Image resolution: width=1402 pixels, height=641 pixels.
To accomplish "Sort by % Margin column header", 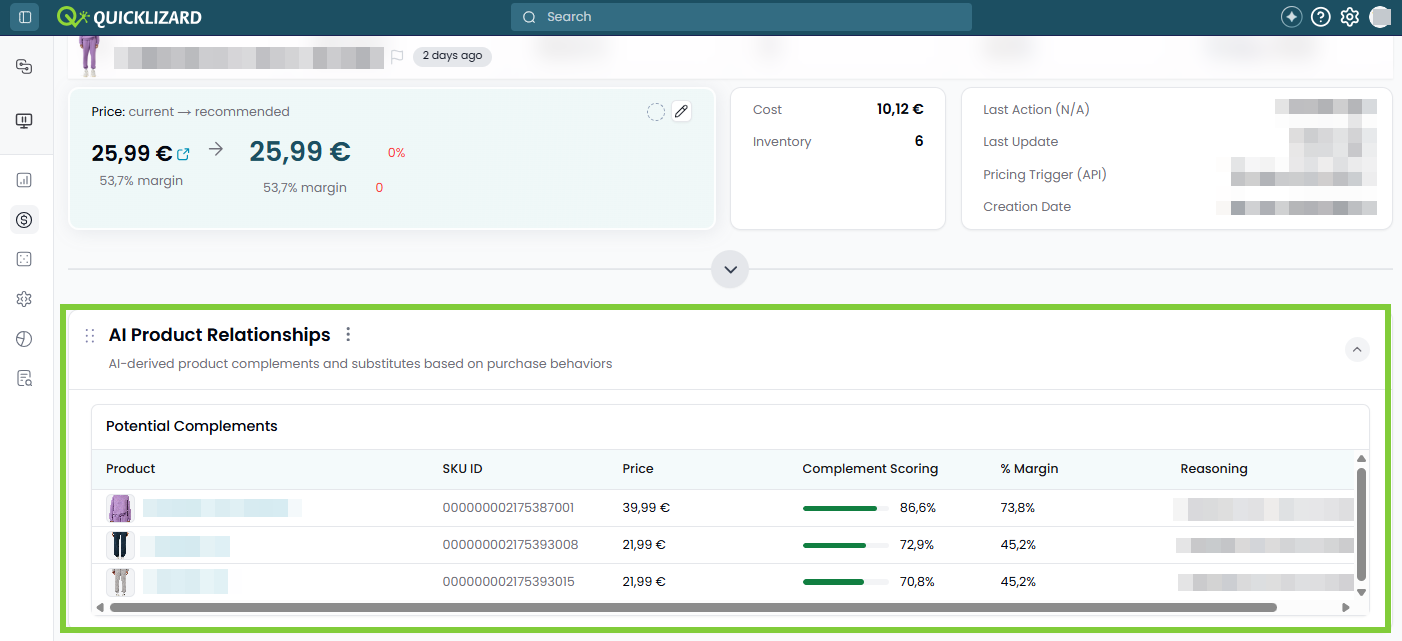I will click(x=1029, y=469).
